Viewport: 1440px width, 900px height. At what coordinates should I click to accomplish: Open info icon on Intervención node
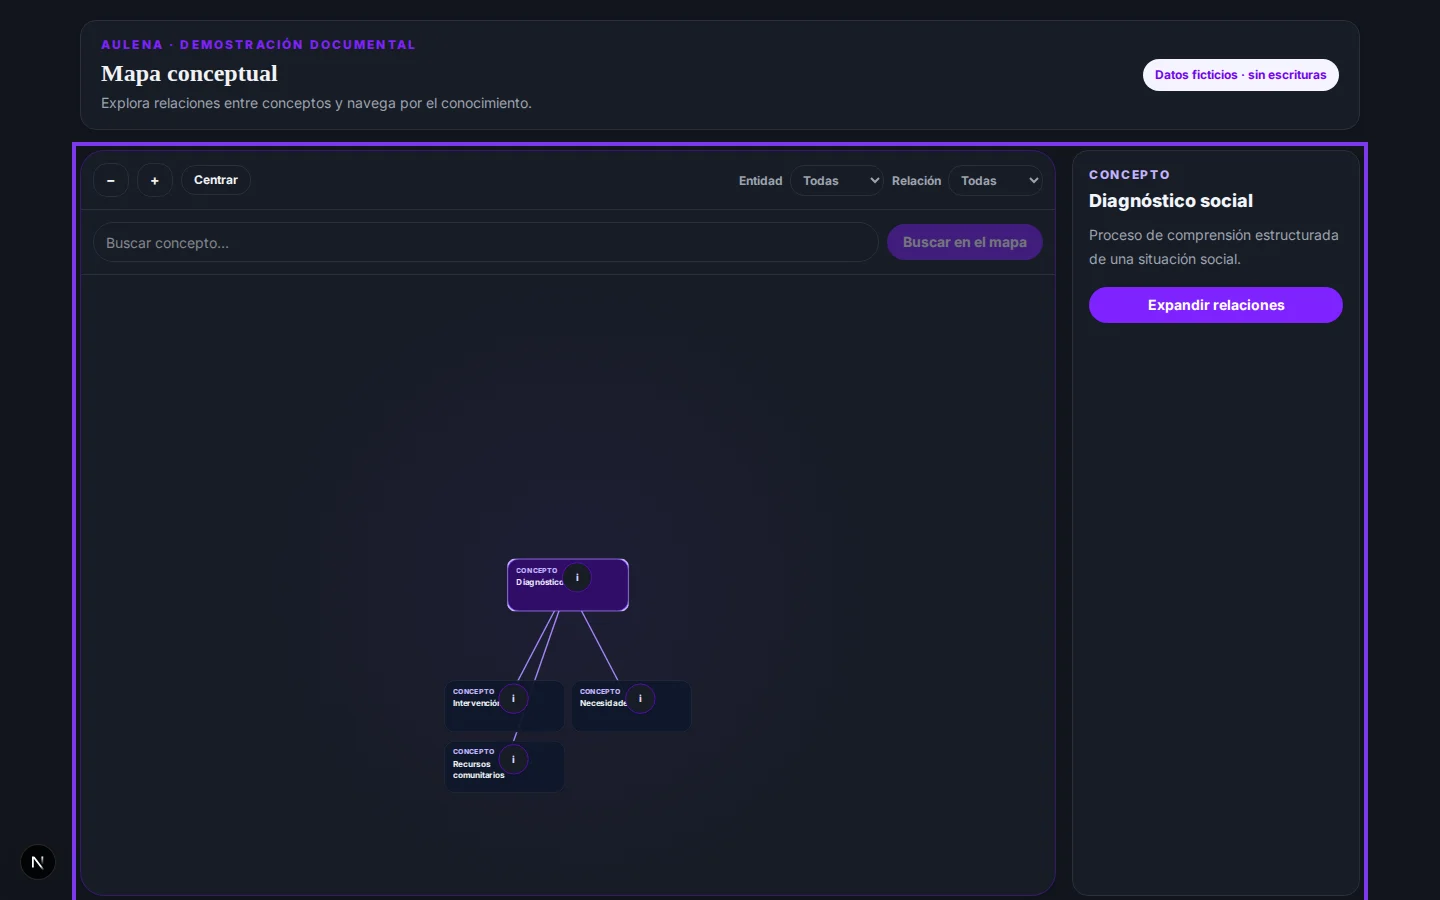point(513,699)
